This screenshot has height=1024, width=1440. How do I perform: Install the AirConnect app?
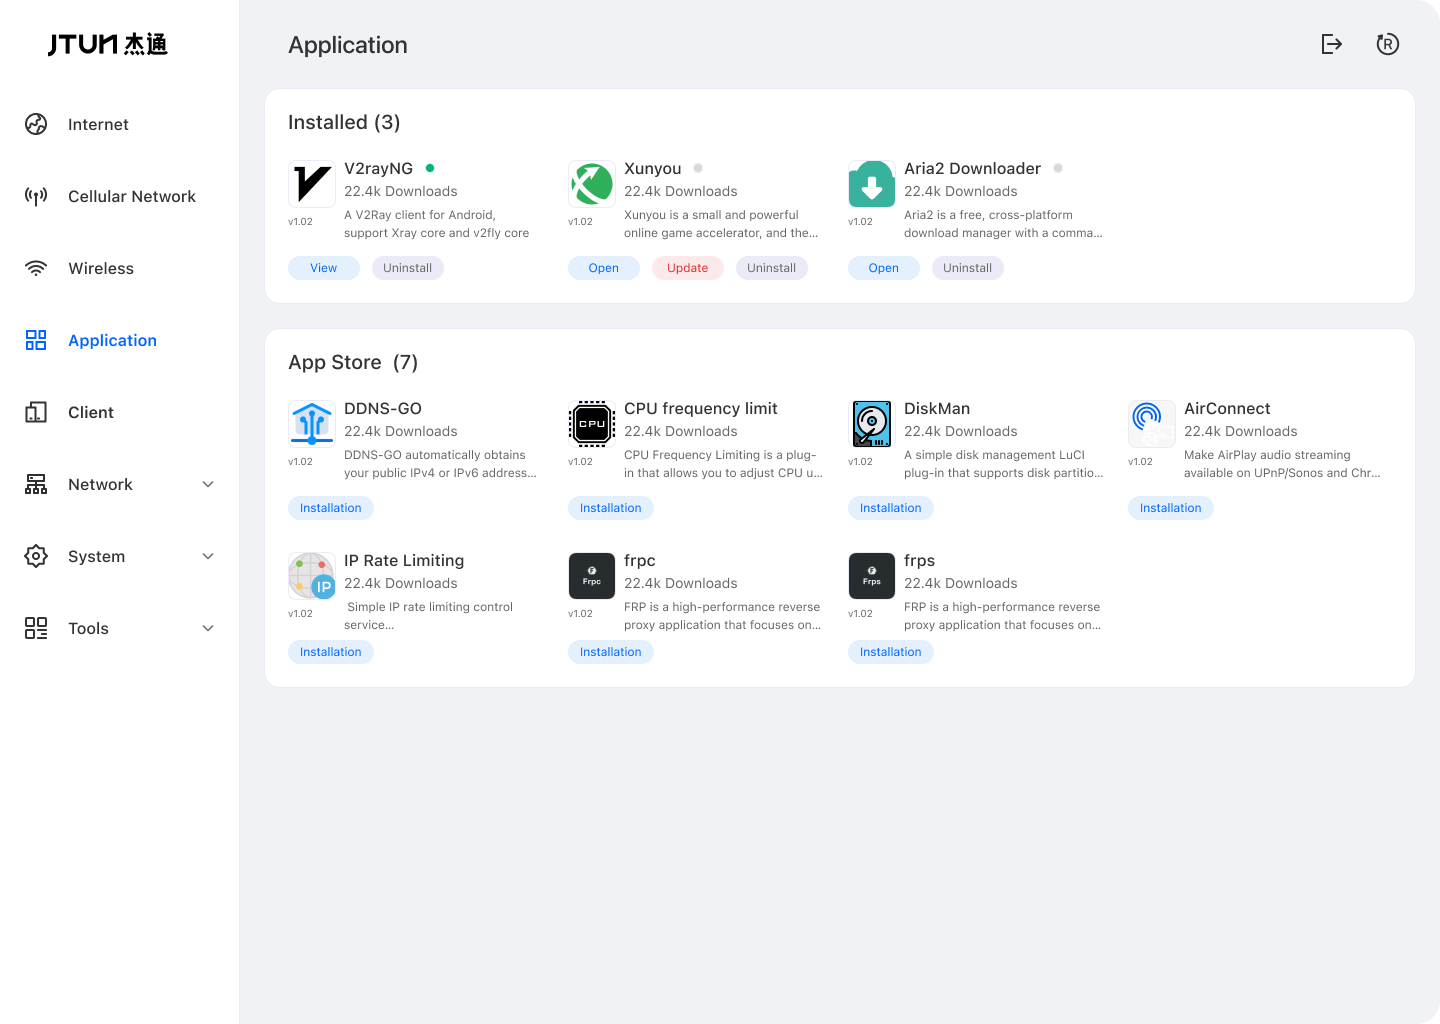(1171, 508)
